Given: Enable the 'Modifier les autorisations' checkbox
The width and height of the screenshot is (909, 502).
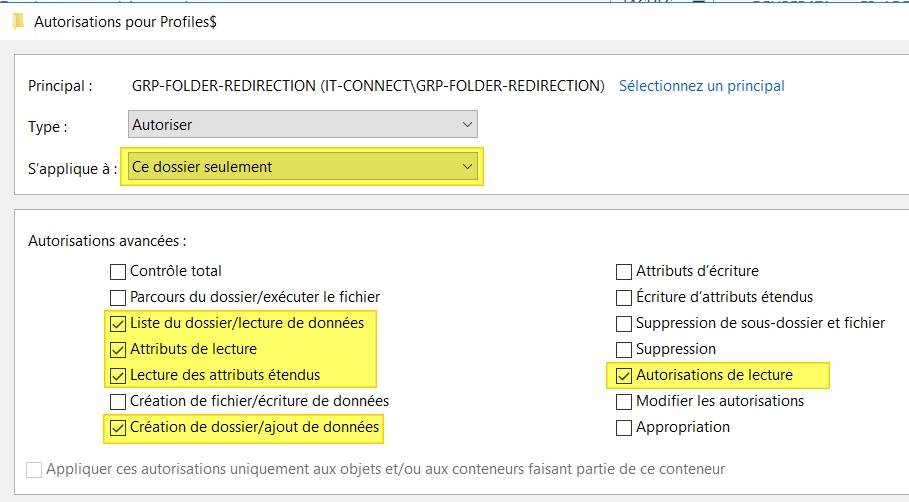Looking at the screenshot, I should pyautogui.click(x=624, y=401).
